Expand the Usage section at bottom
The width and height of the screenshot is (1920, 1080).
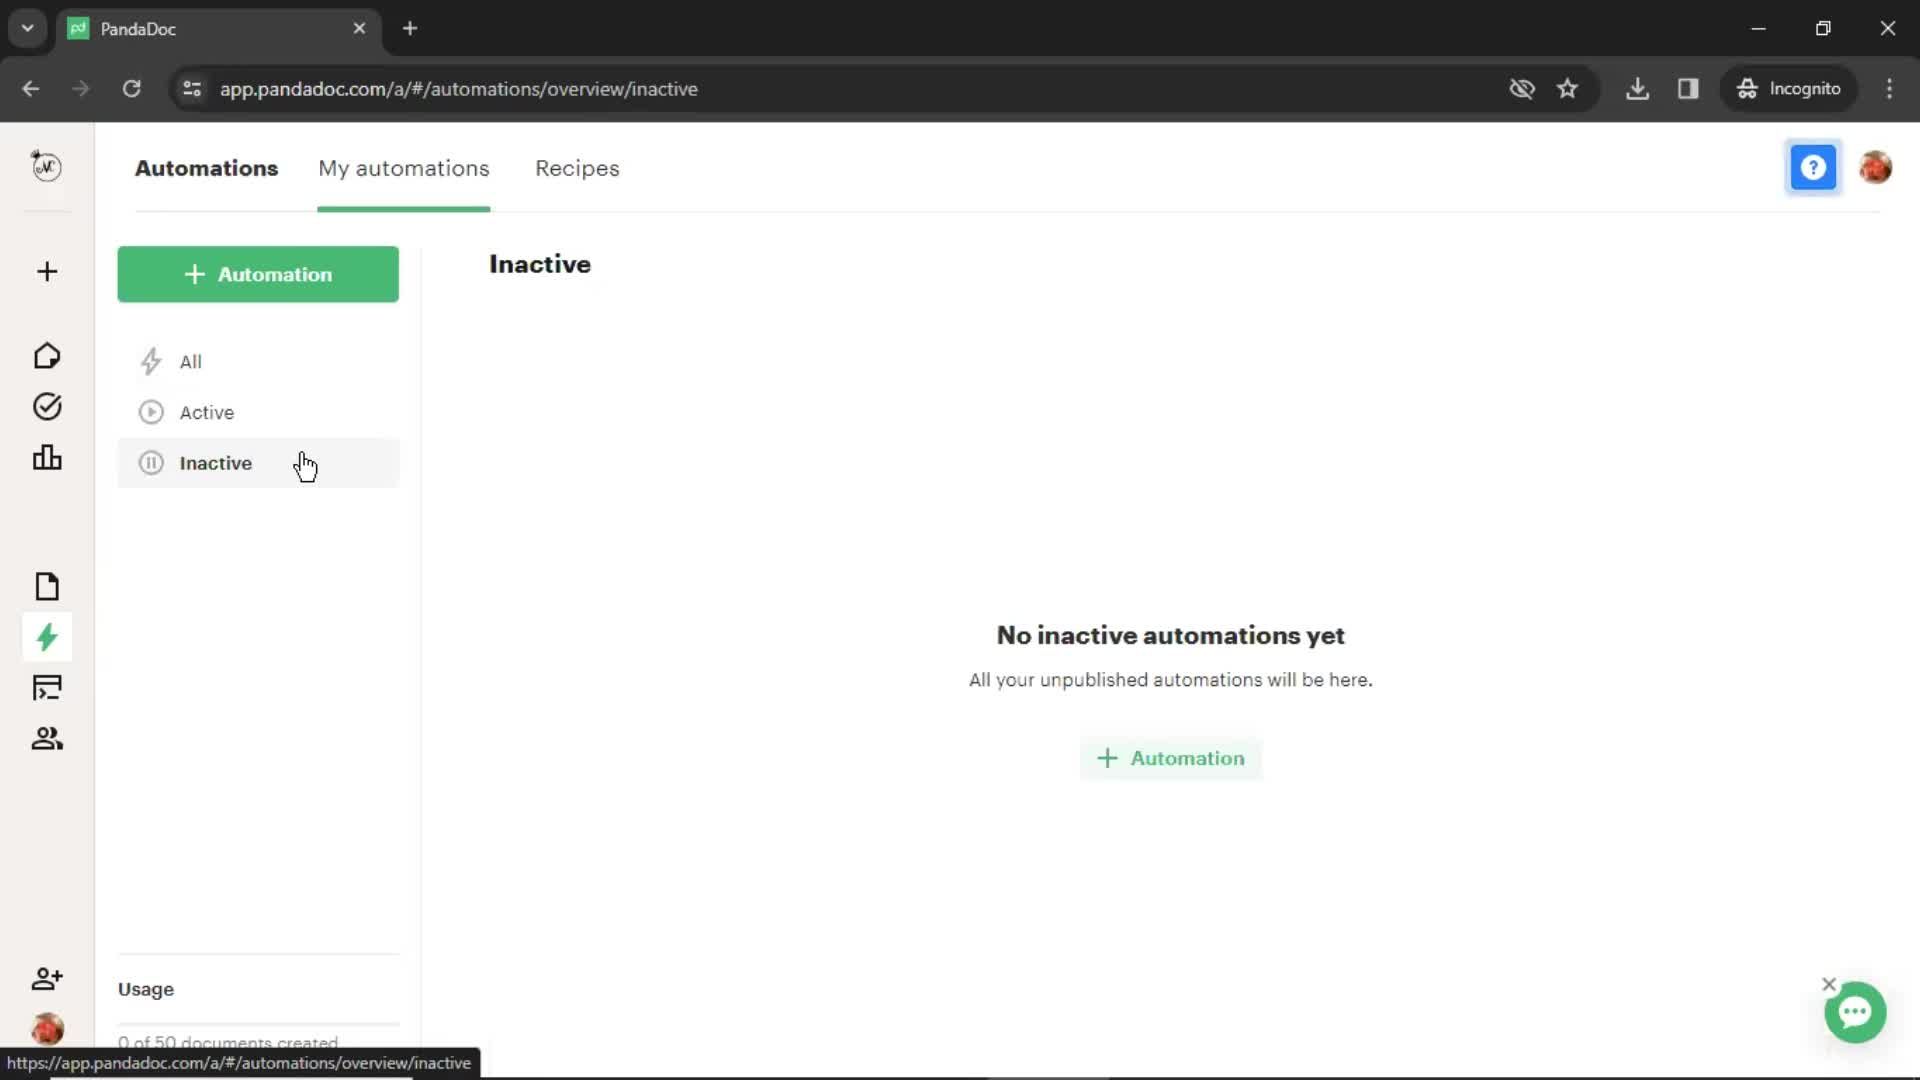coord(146,989)
